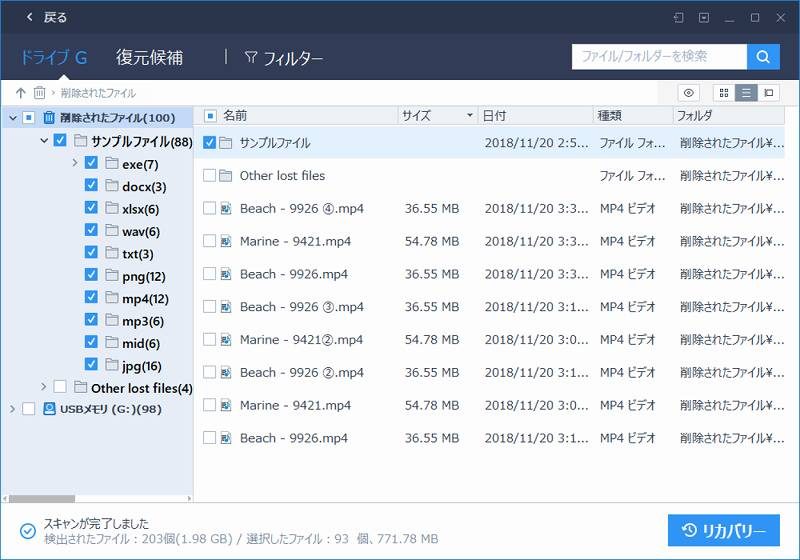This screenshot has height=560, width=800.
Task: Click the up arrow navigation icon
Action: pos(20,93)
